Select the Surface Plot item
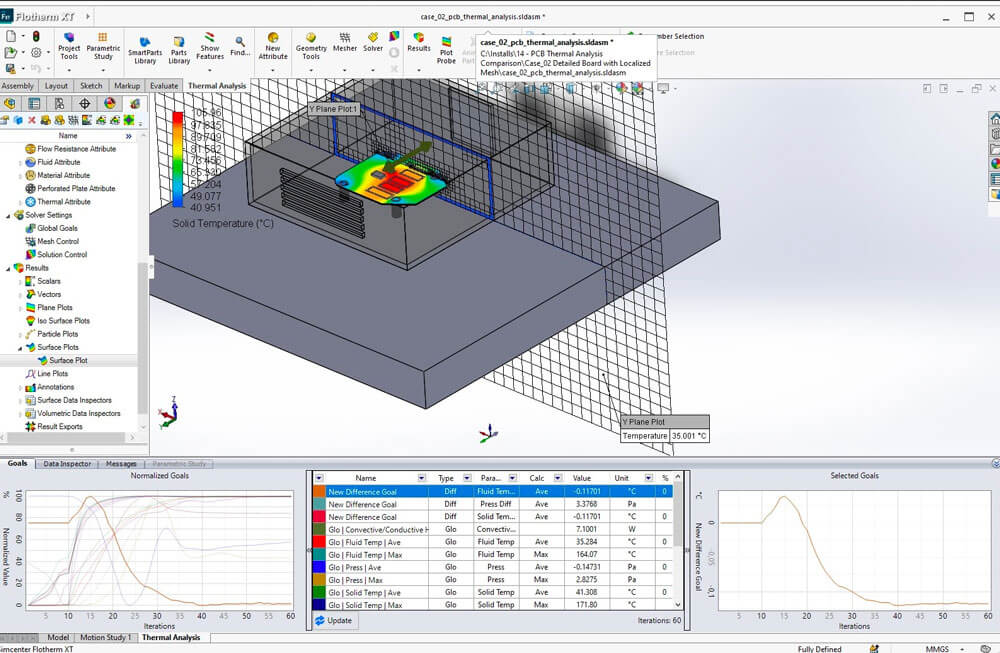The height and width of the screenshot is (653, 1000). [62, 360]
